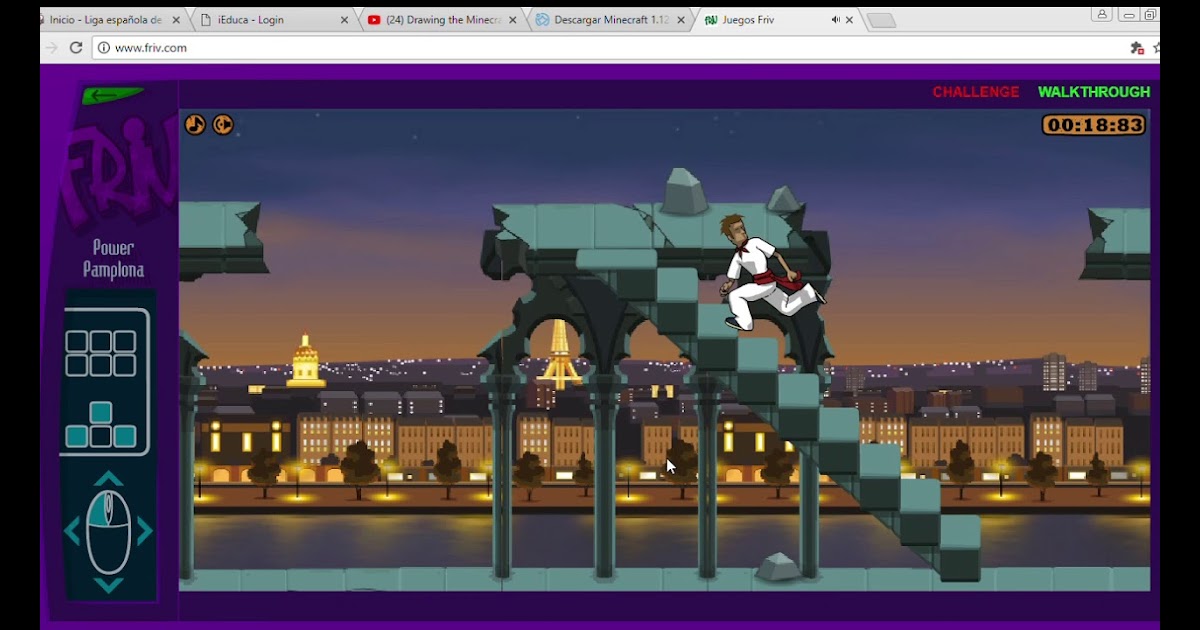Switch to the Drawing the Minecraft YouTube tab
The height and width of the screenshot is (630, 1200).
(440, 20)
